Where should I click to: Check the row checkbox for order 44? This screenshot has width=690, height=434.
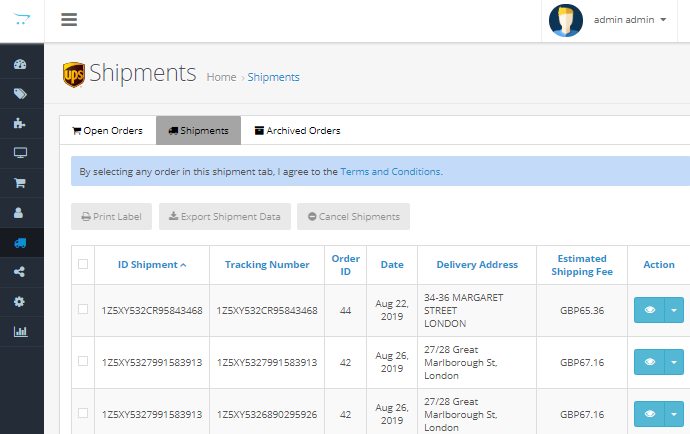[83, 309]
